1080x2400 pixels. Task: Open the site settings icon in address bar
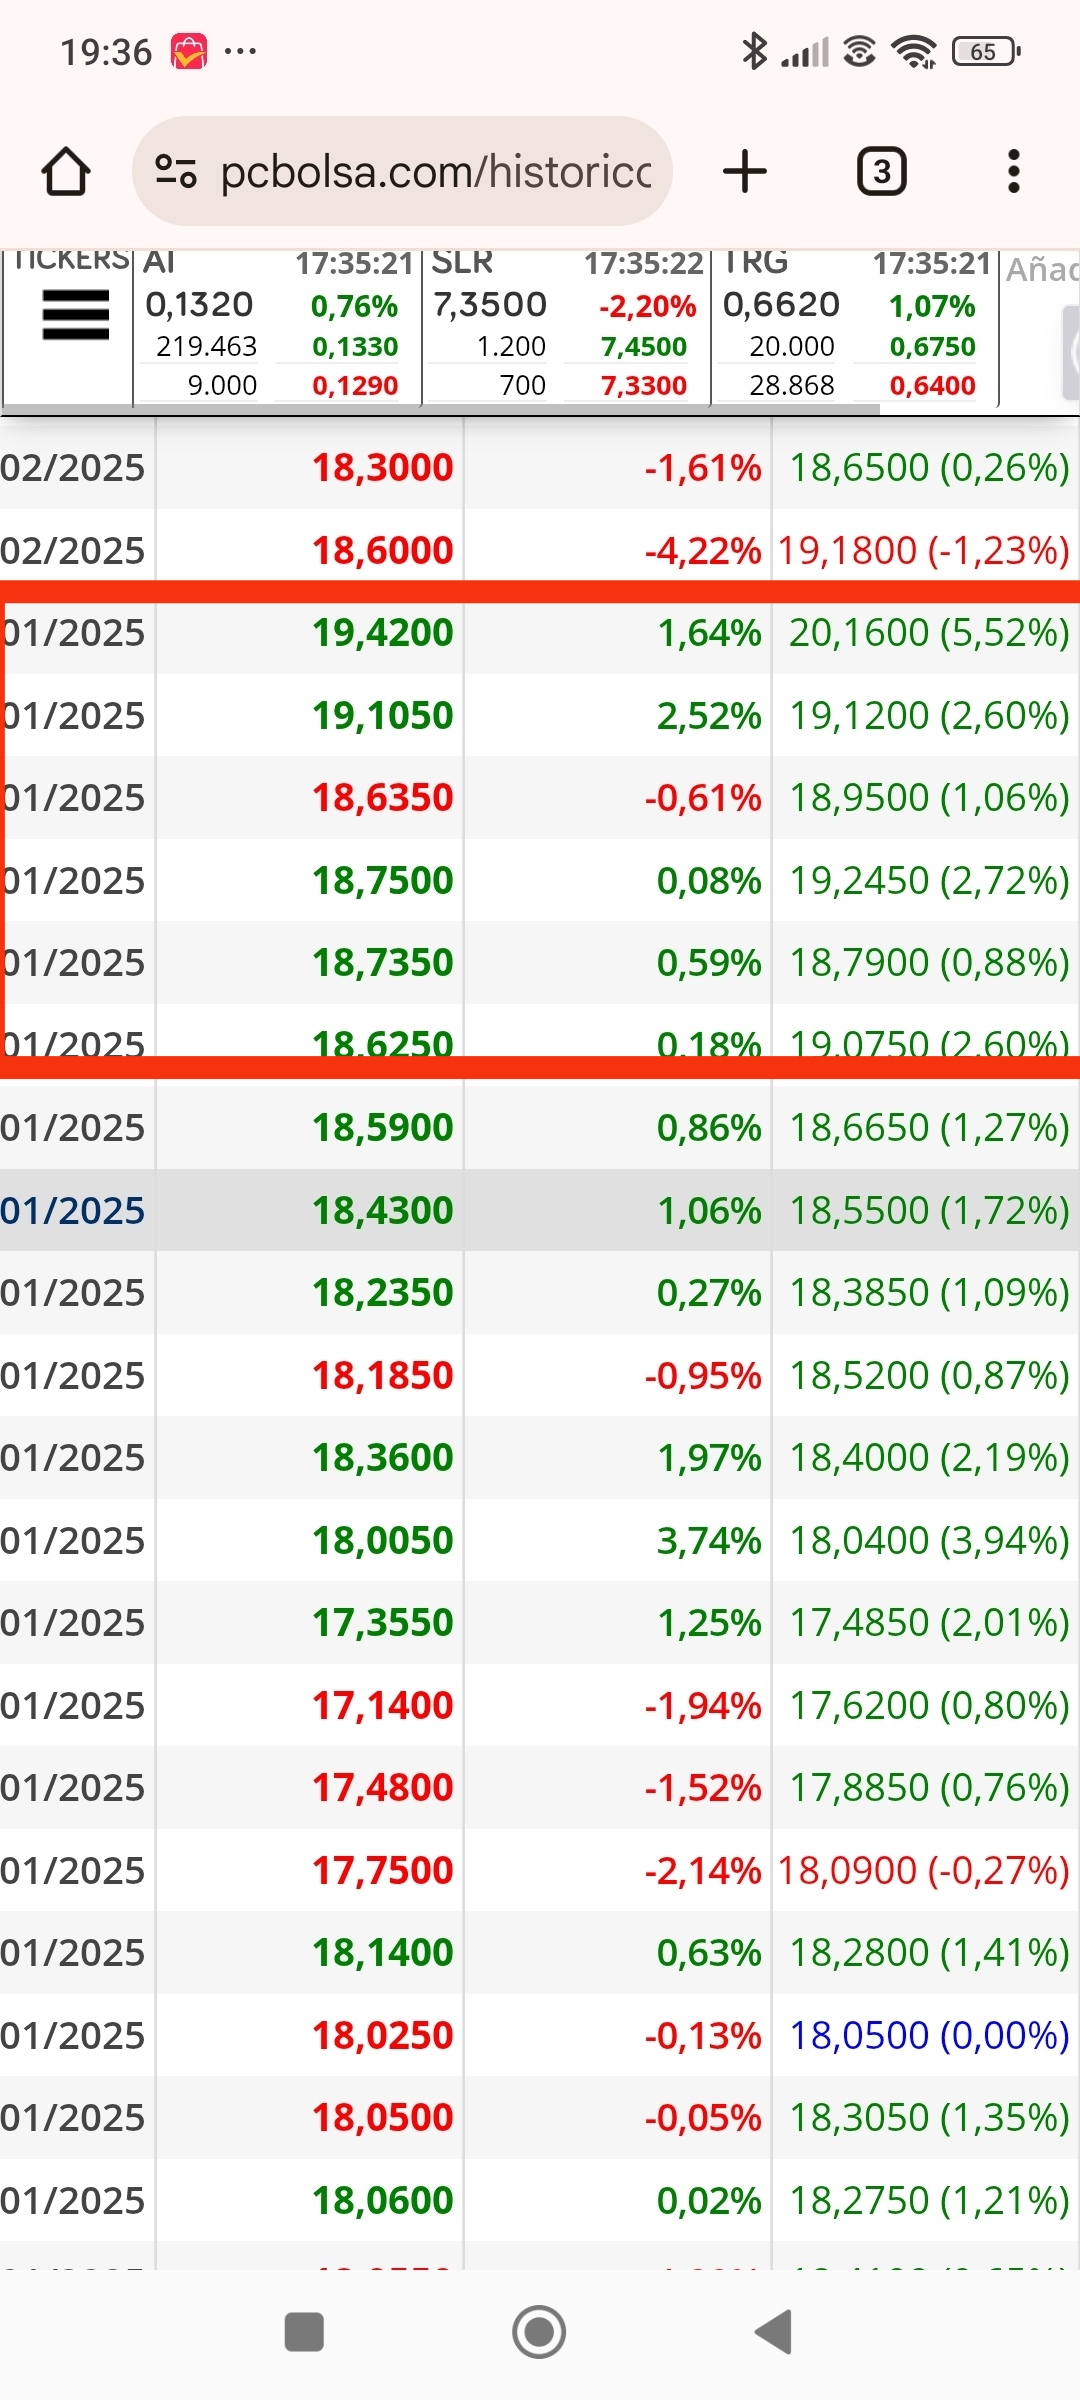point(176,171)
